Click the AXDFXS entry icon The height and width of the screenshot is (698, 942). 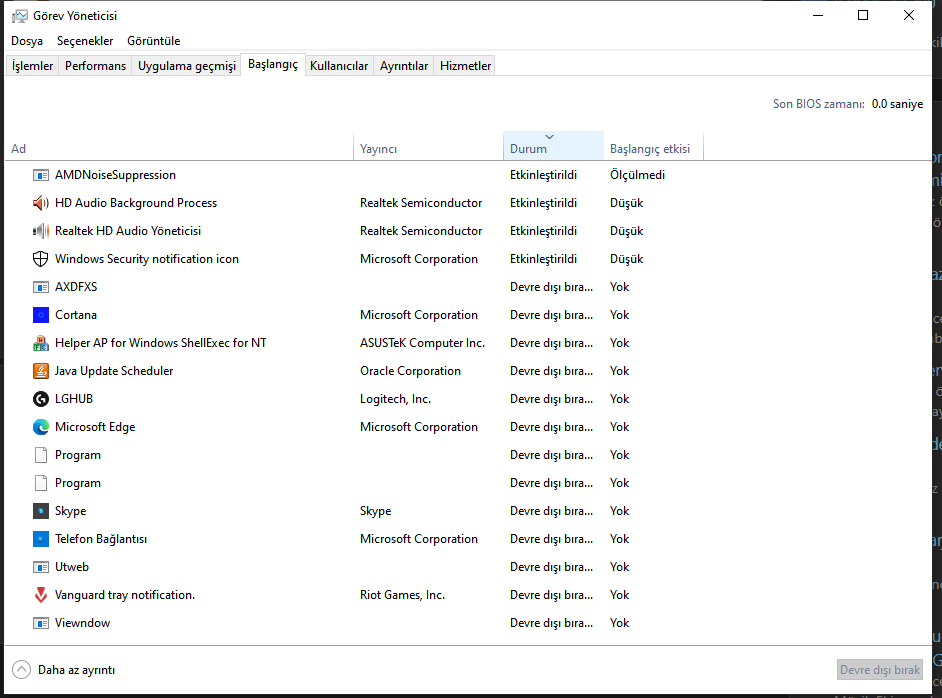[40, 287]
